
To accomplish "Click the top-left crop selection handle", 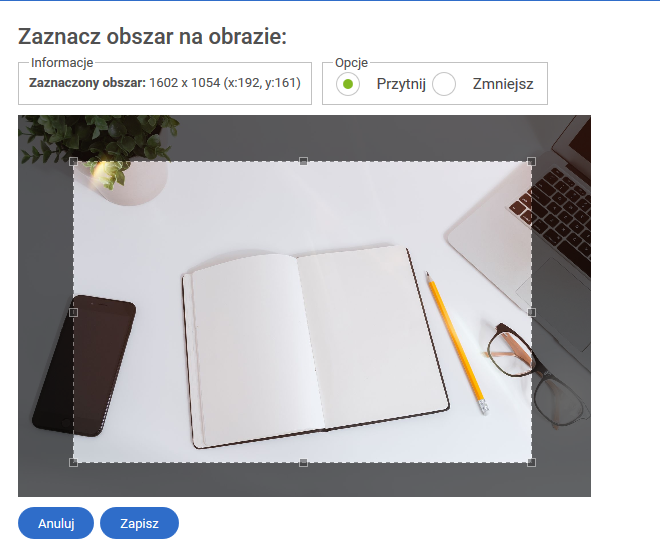I will [73, 161].
